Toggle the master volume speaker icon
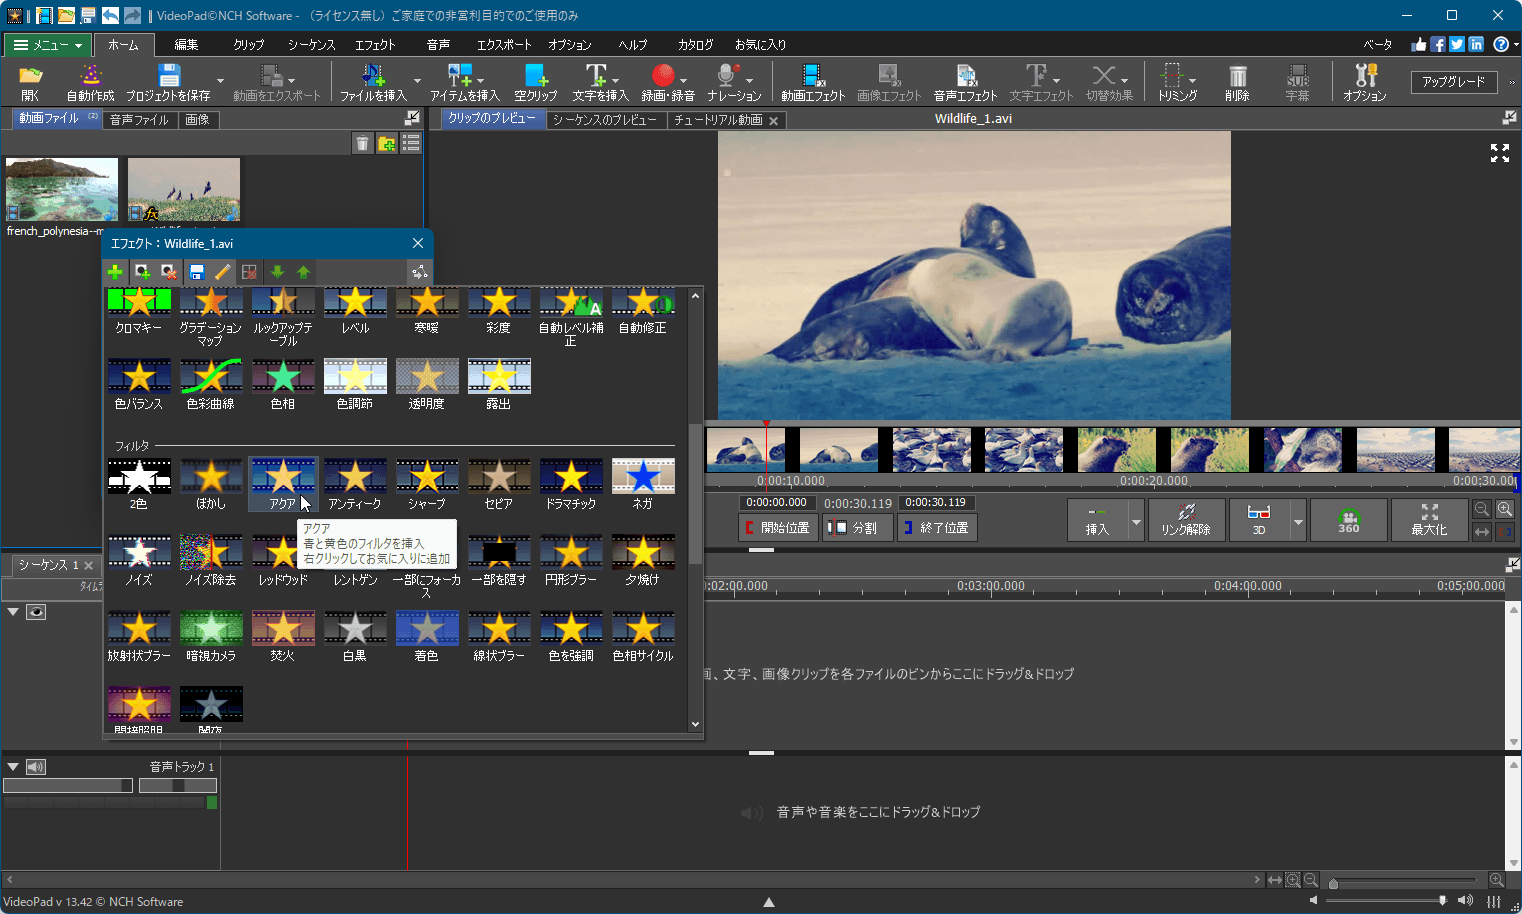 [1465, 901]
